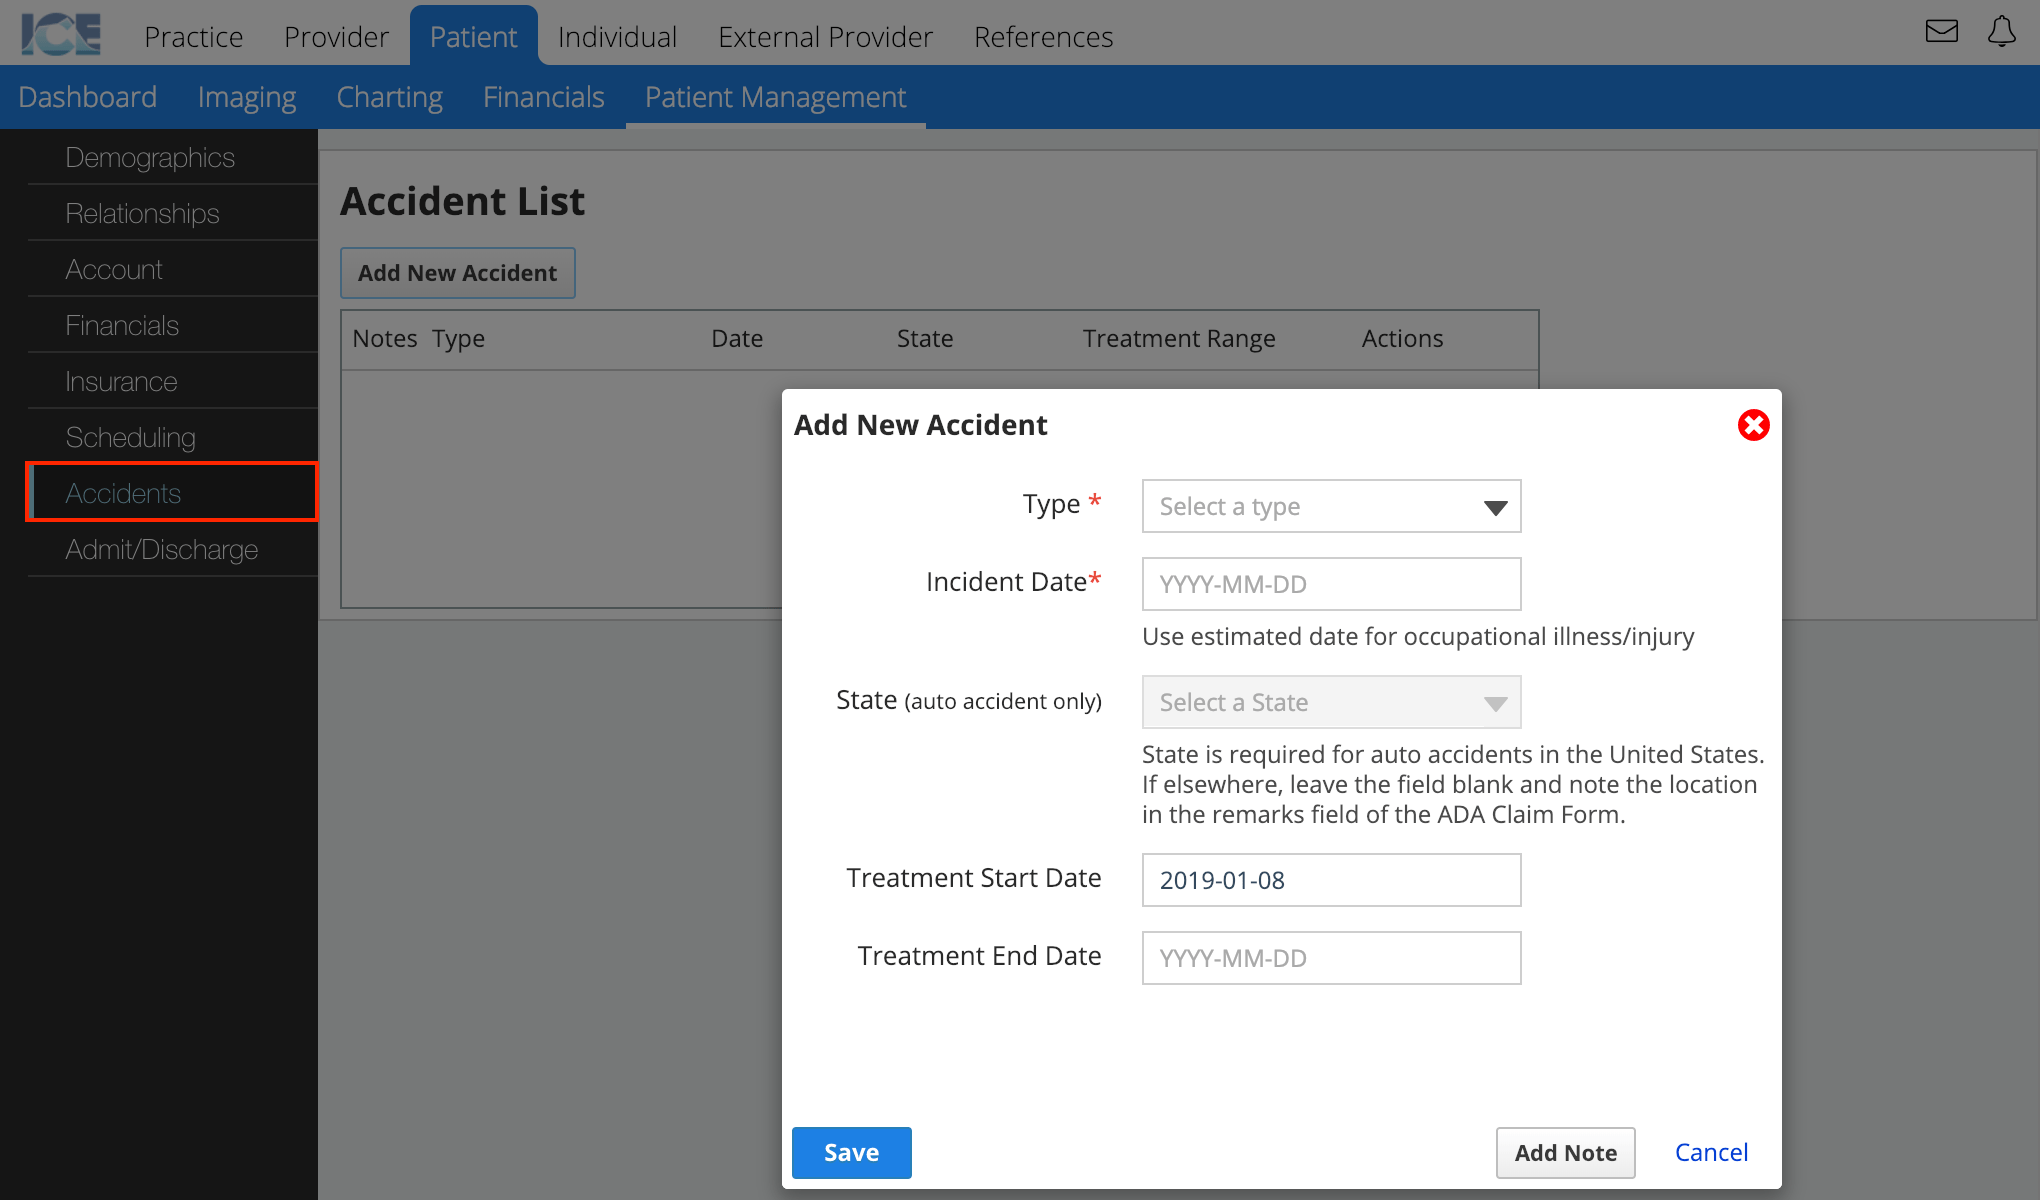This screenshot has width=2040, height=1200.
Task: Open the Individual tab
Action: tap(617, 37)
